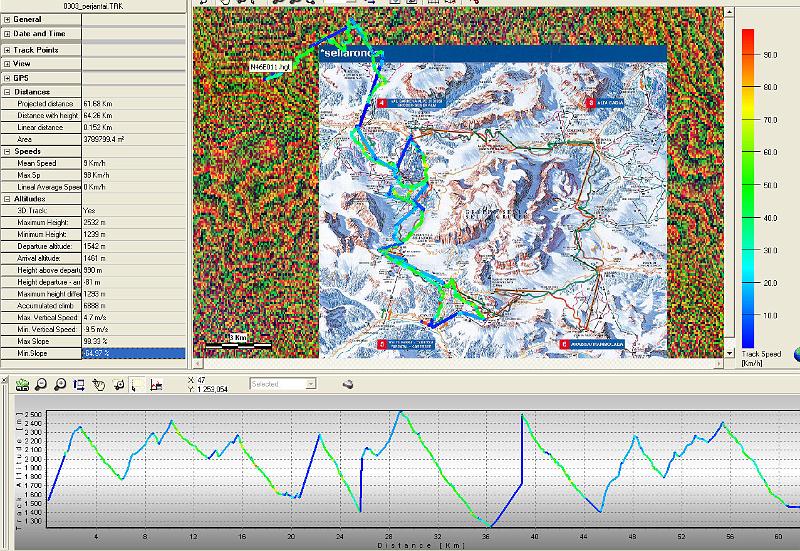Image resolution: width=800 pixels, height=551 pixels.
Task: Click the map vertical scrollbar up arrow
Action: 730,11
